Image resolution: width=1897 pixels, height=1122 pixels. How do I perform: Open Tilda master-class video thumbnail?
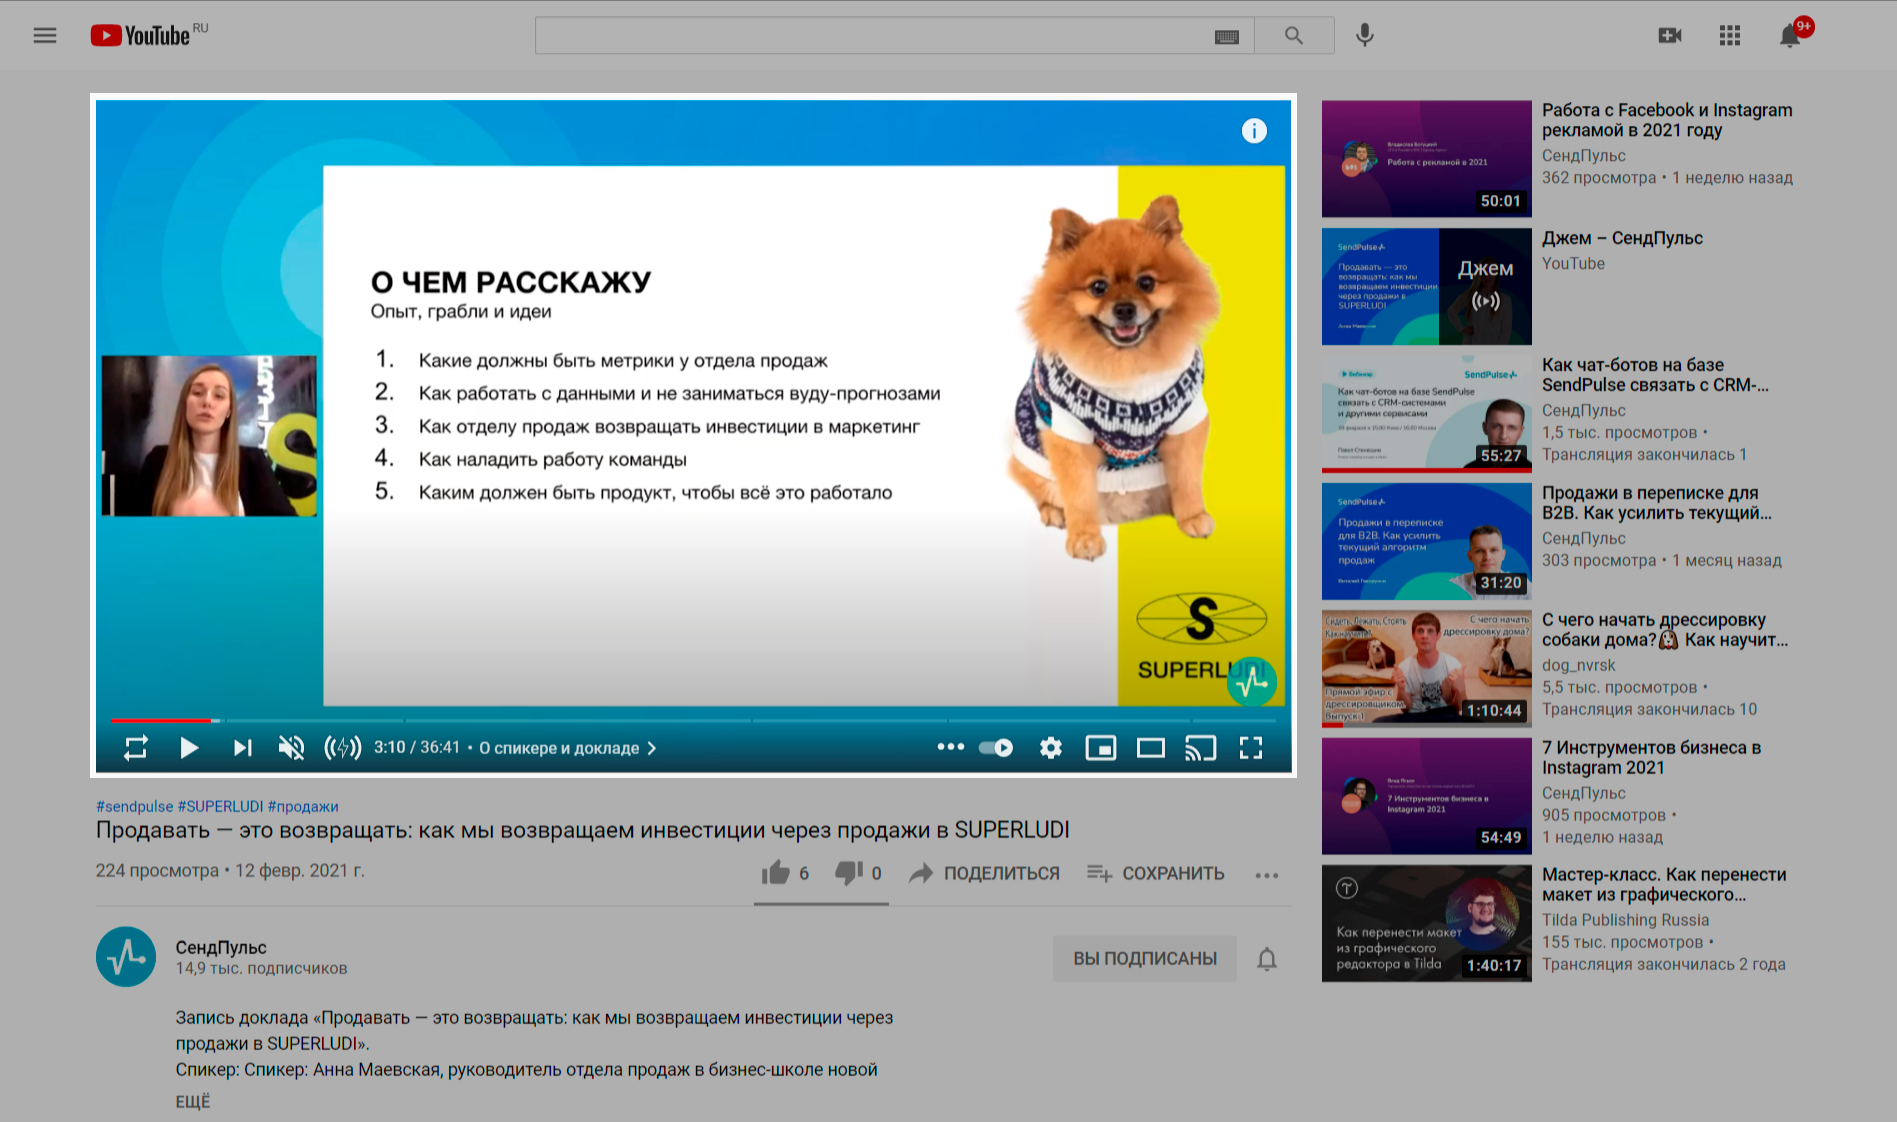[x=1427, y=924]
